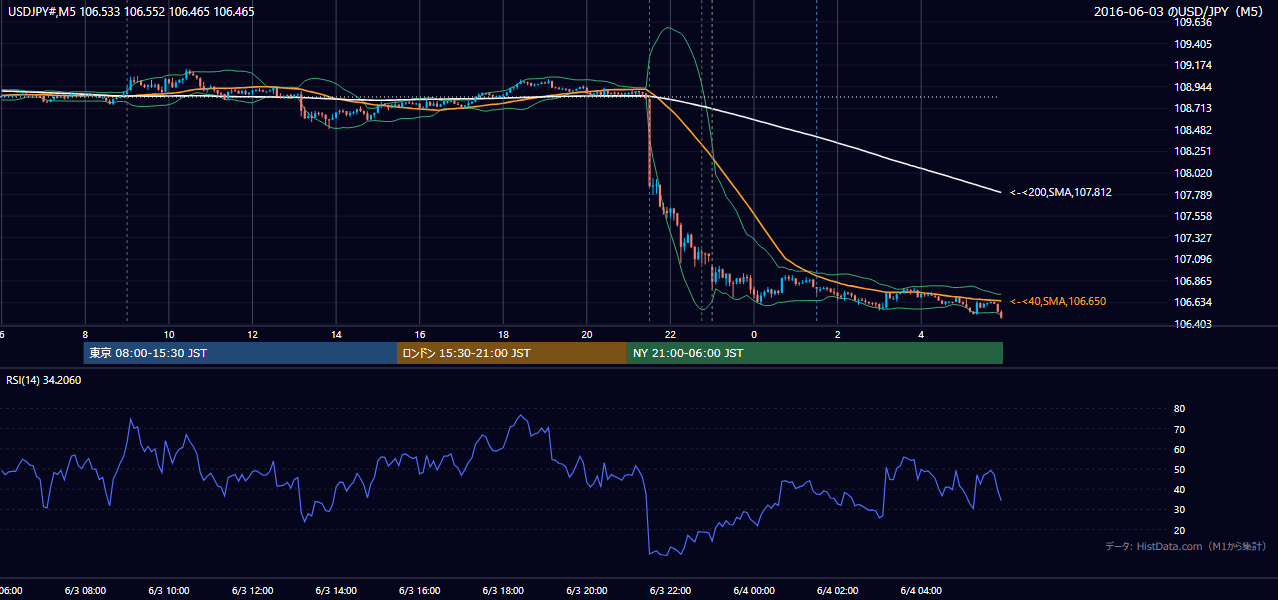Viewport: 1278px width, 600px height.
Task: Click the 6/4 04:00 bottom time label
Action: pos(921,590)
